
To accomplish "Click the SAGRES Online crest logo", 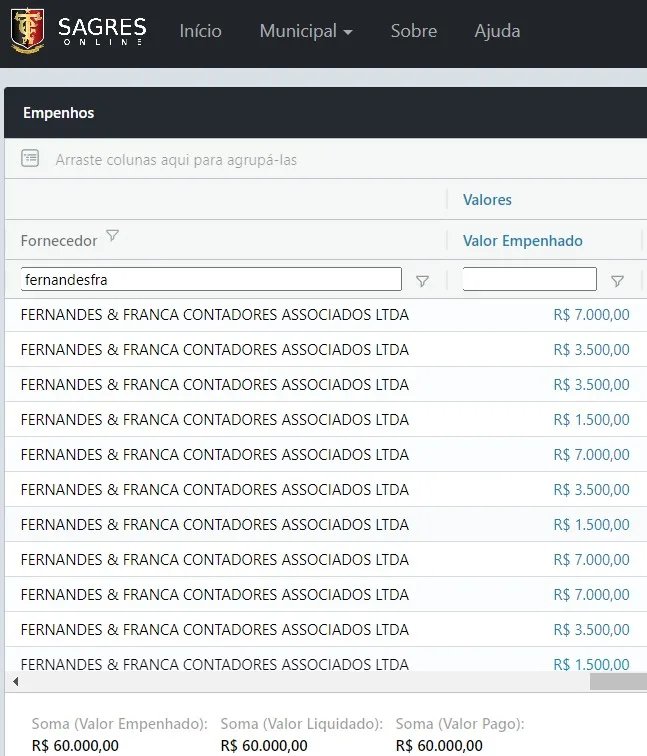I will [x=27, y=31].
